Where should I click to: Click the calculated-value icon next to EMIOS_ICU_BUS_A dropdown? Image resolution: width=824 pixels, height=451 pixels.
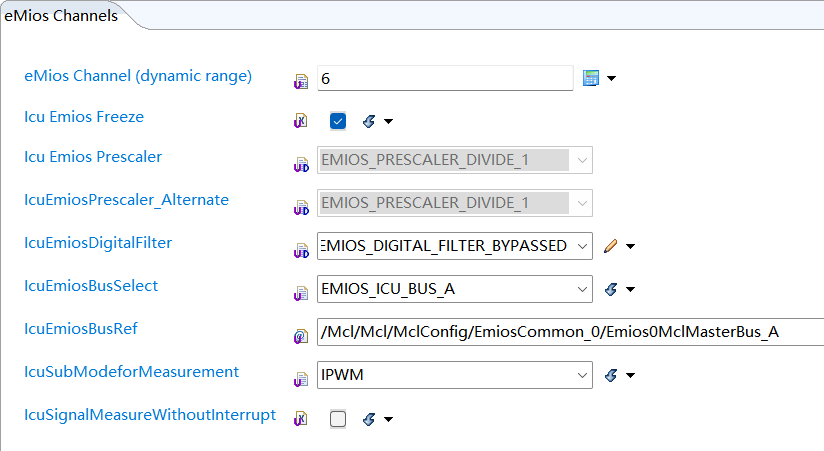[x=611, y=290]
